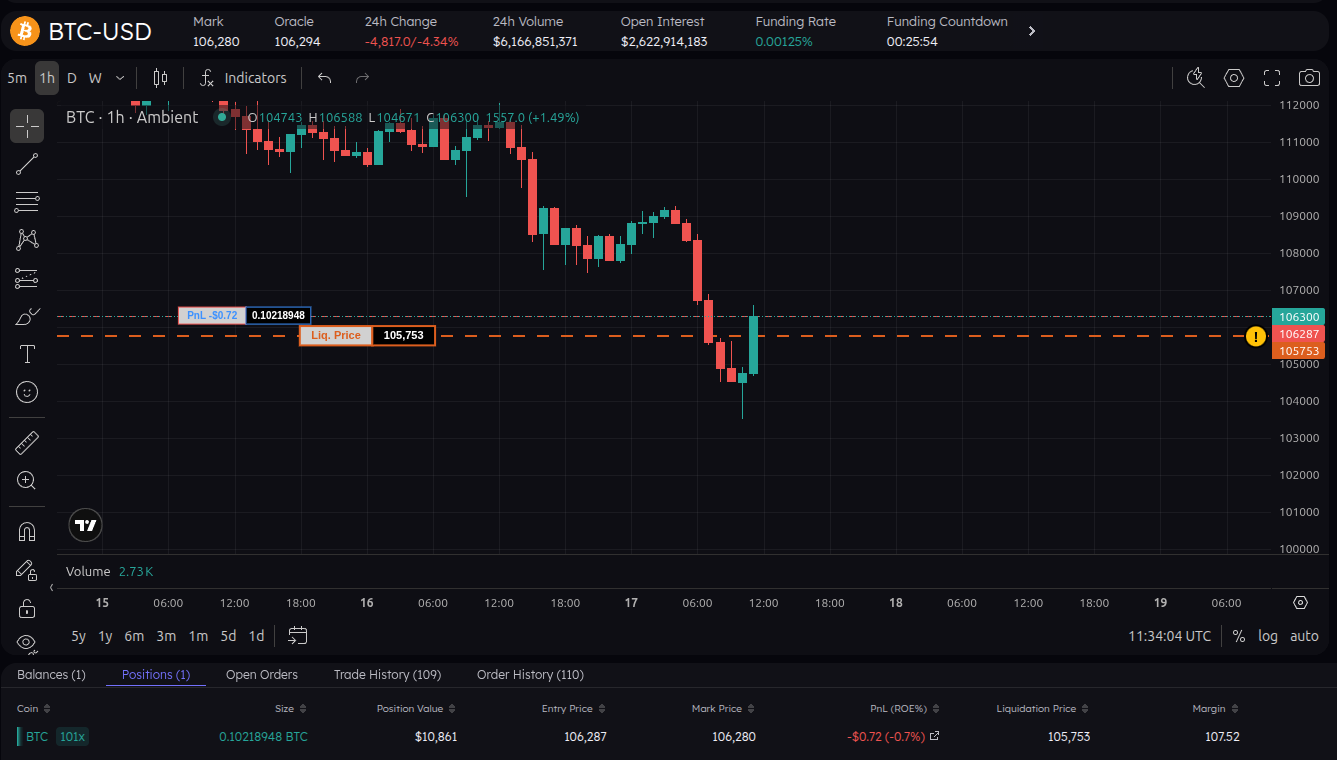Hide all drawings with eye icon
The image size is (1337, 760).
[26, 643]
